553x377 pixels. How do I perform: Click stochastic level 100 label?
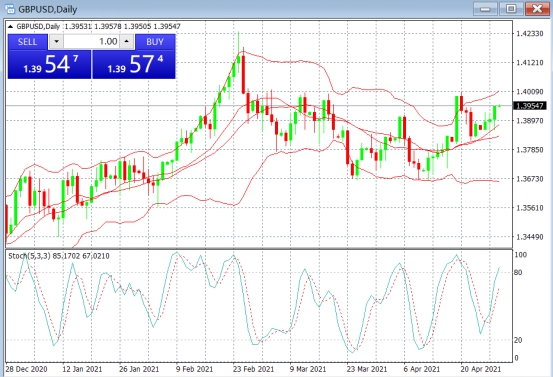(521, 255)
